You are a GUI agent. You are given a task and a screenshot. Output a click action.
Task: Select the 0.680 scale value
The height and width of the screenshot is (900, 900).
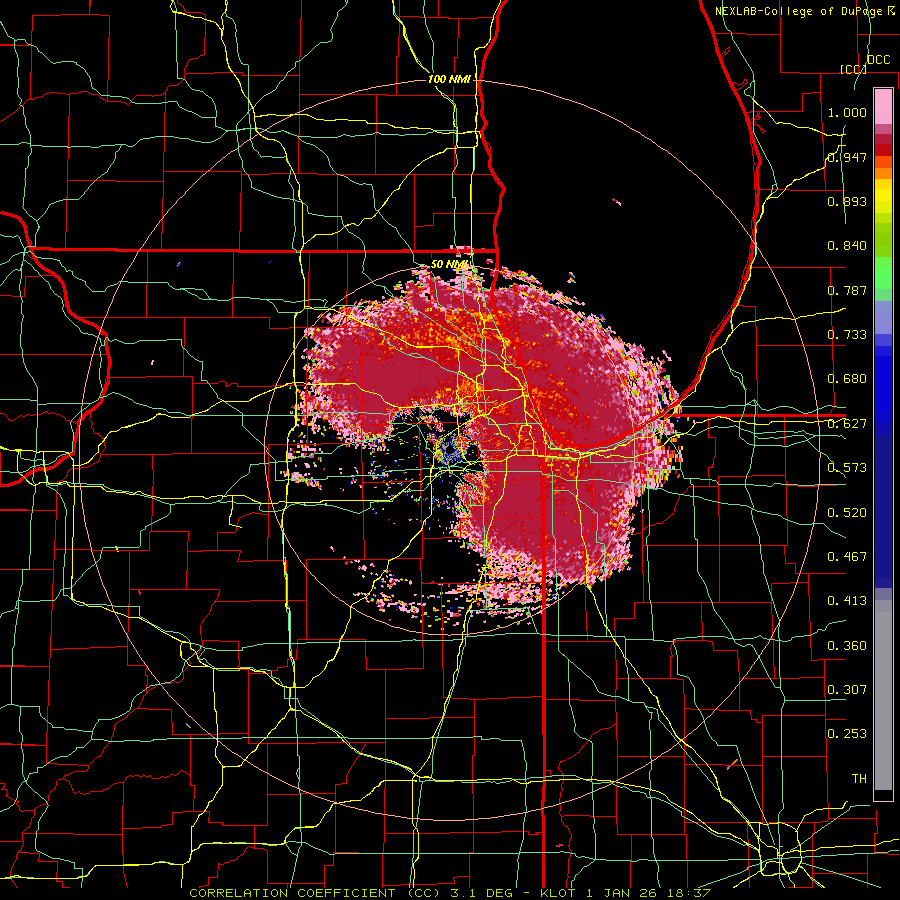tap(847, 379)
